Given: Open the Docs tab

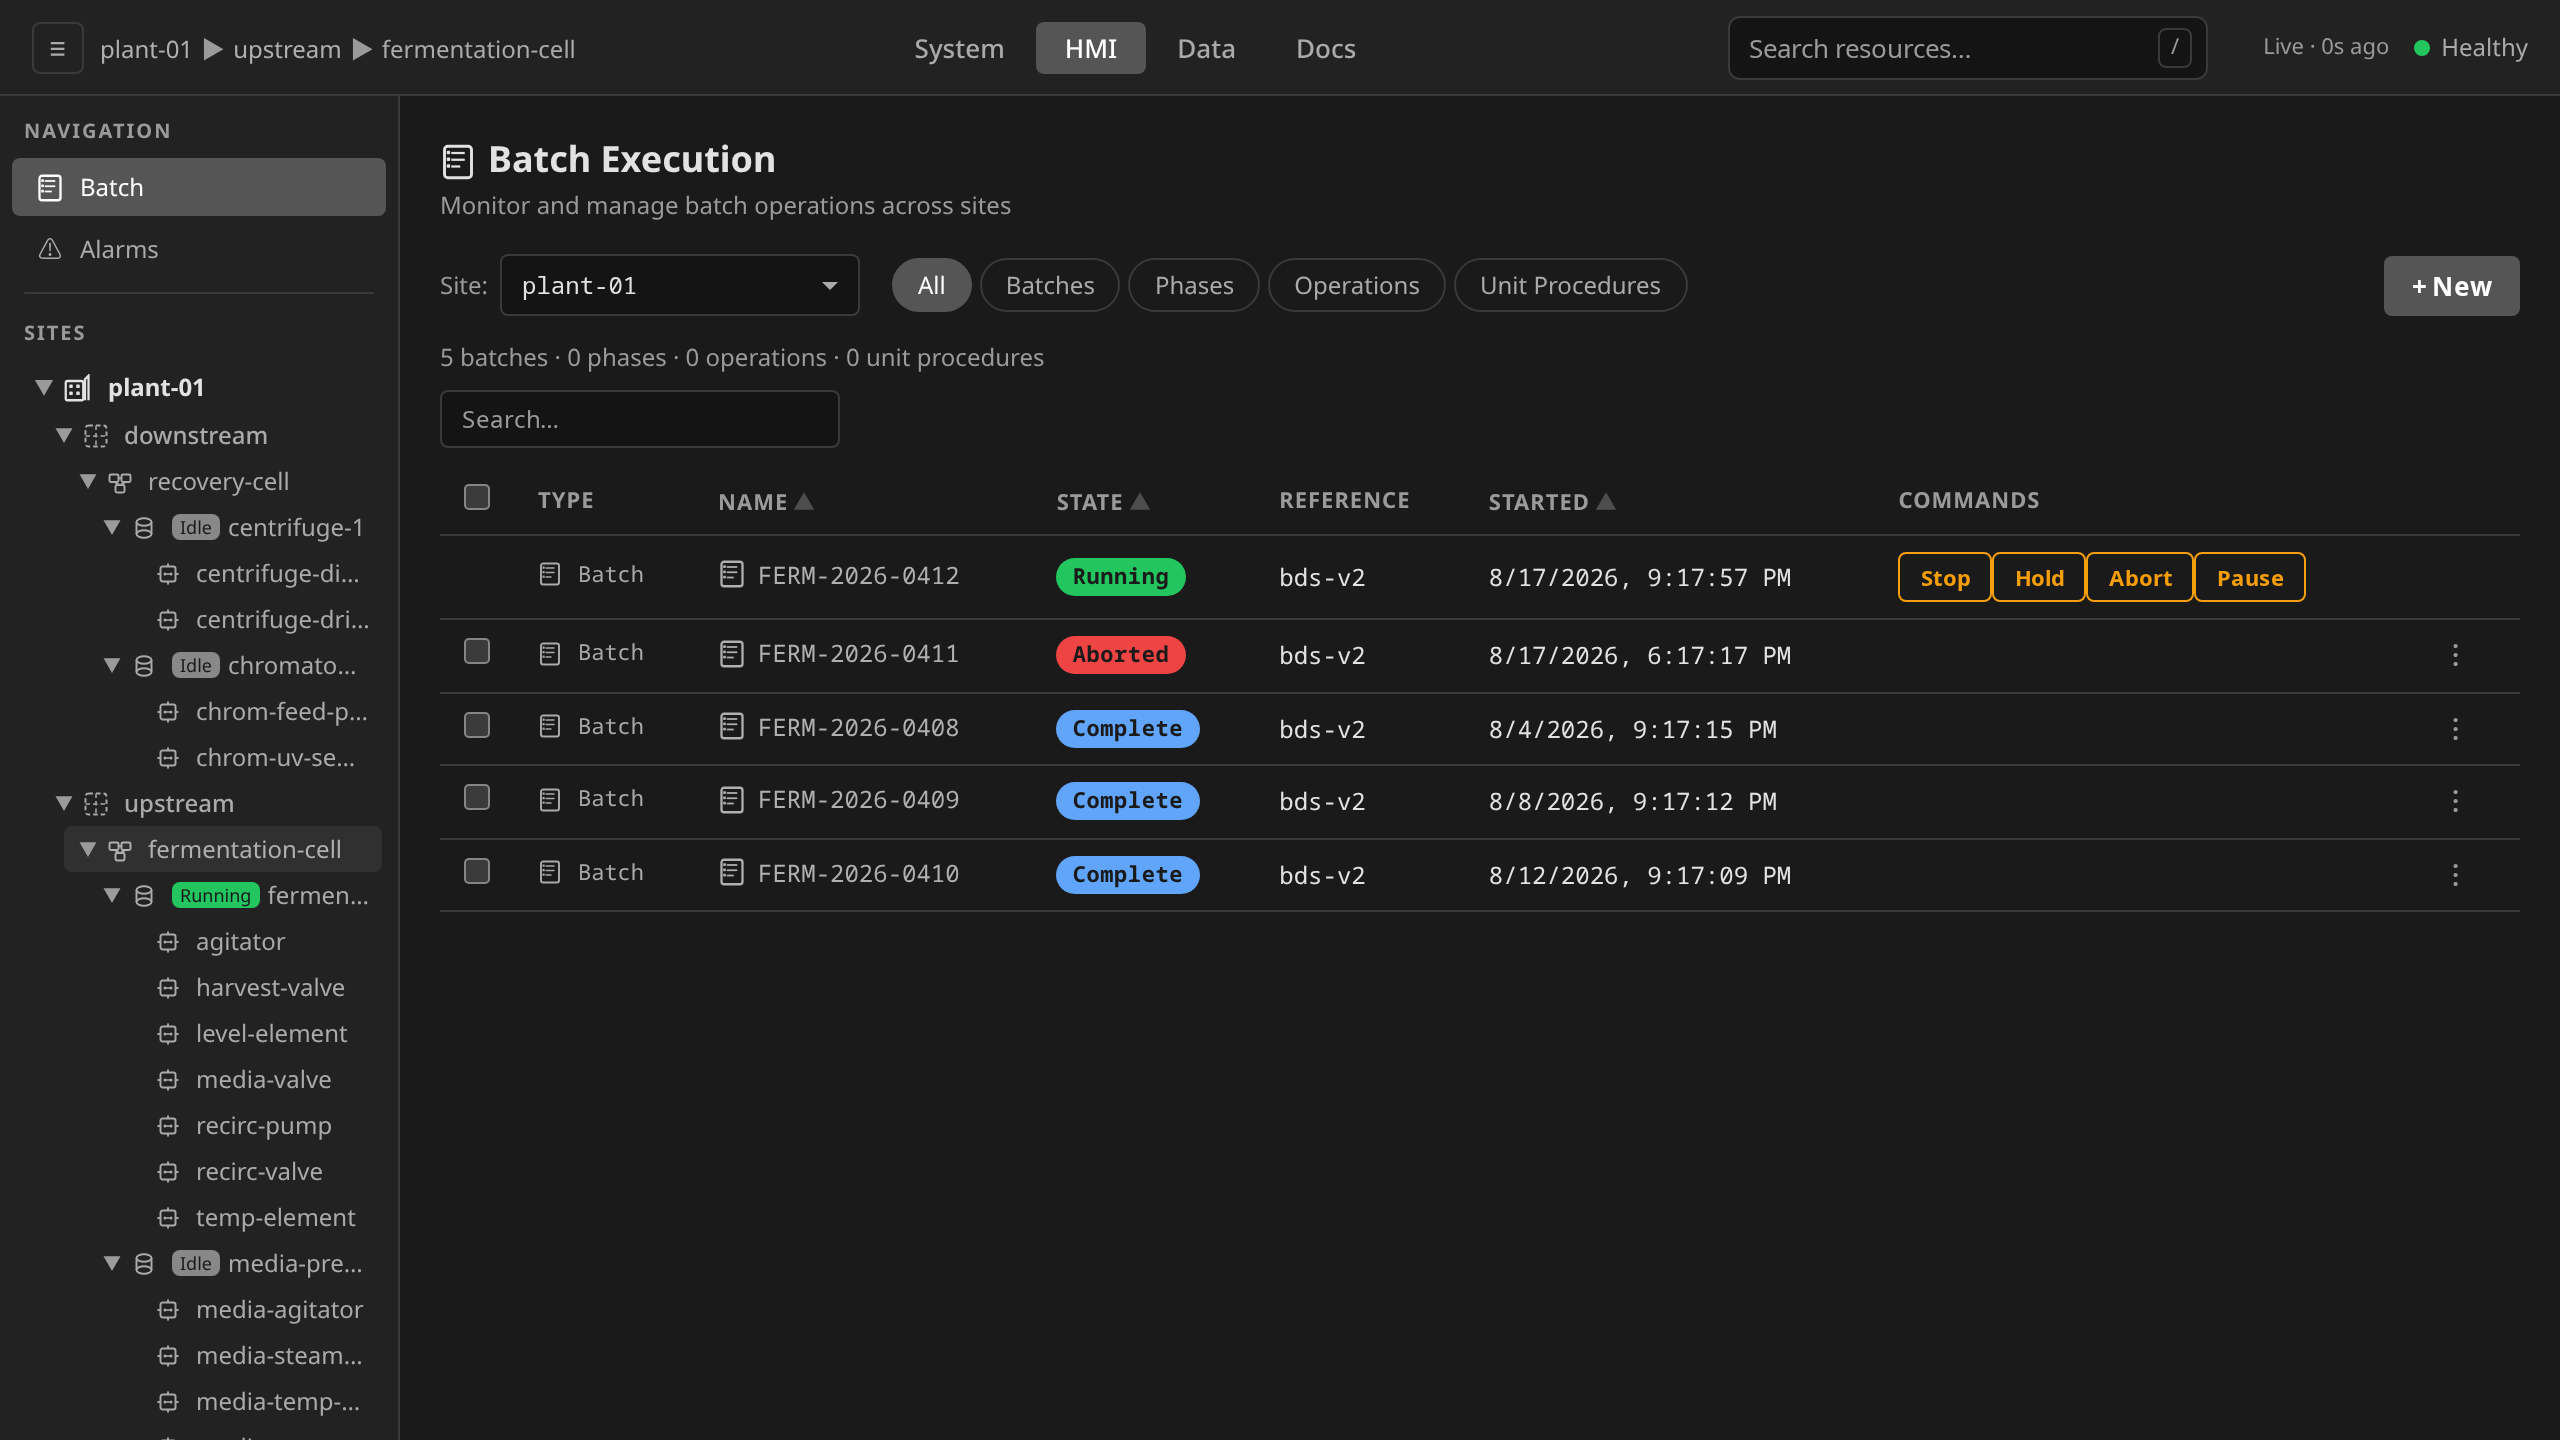Looking at the screenshot, I should tap(1326, 48).
